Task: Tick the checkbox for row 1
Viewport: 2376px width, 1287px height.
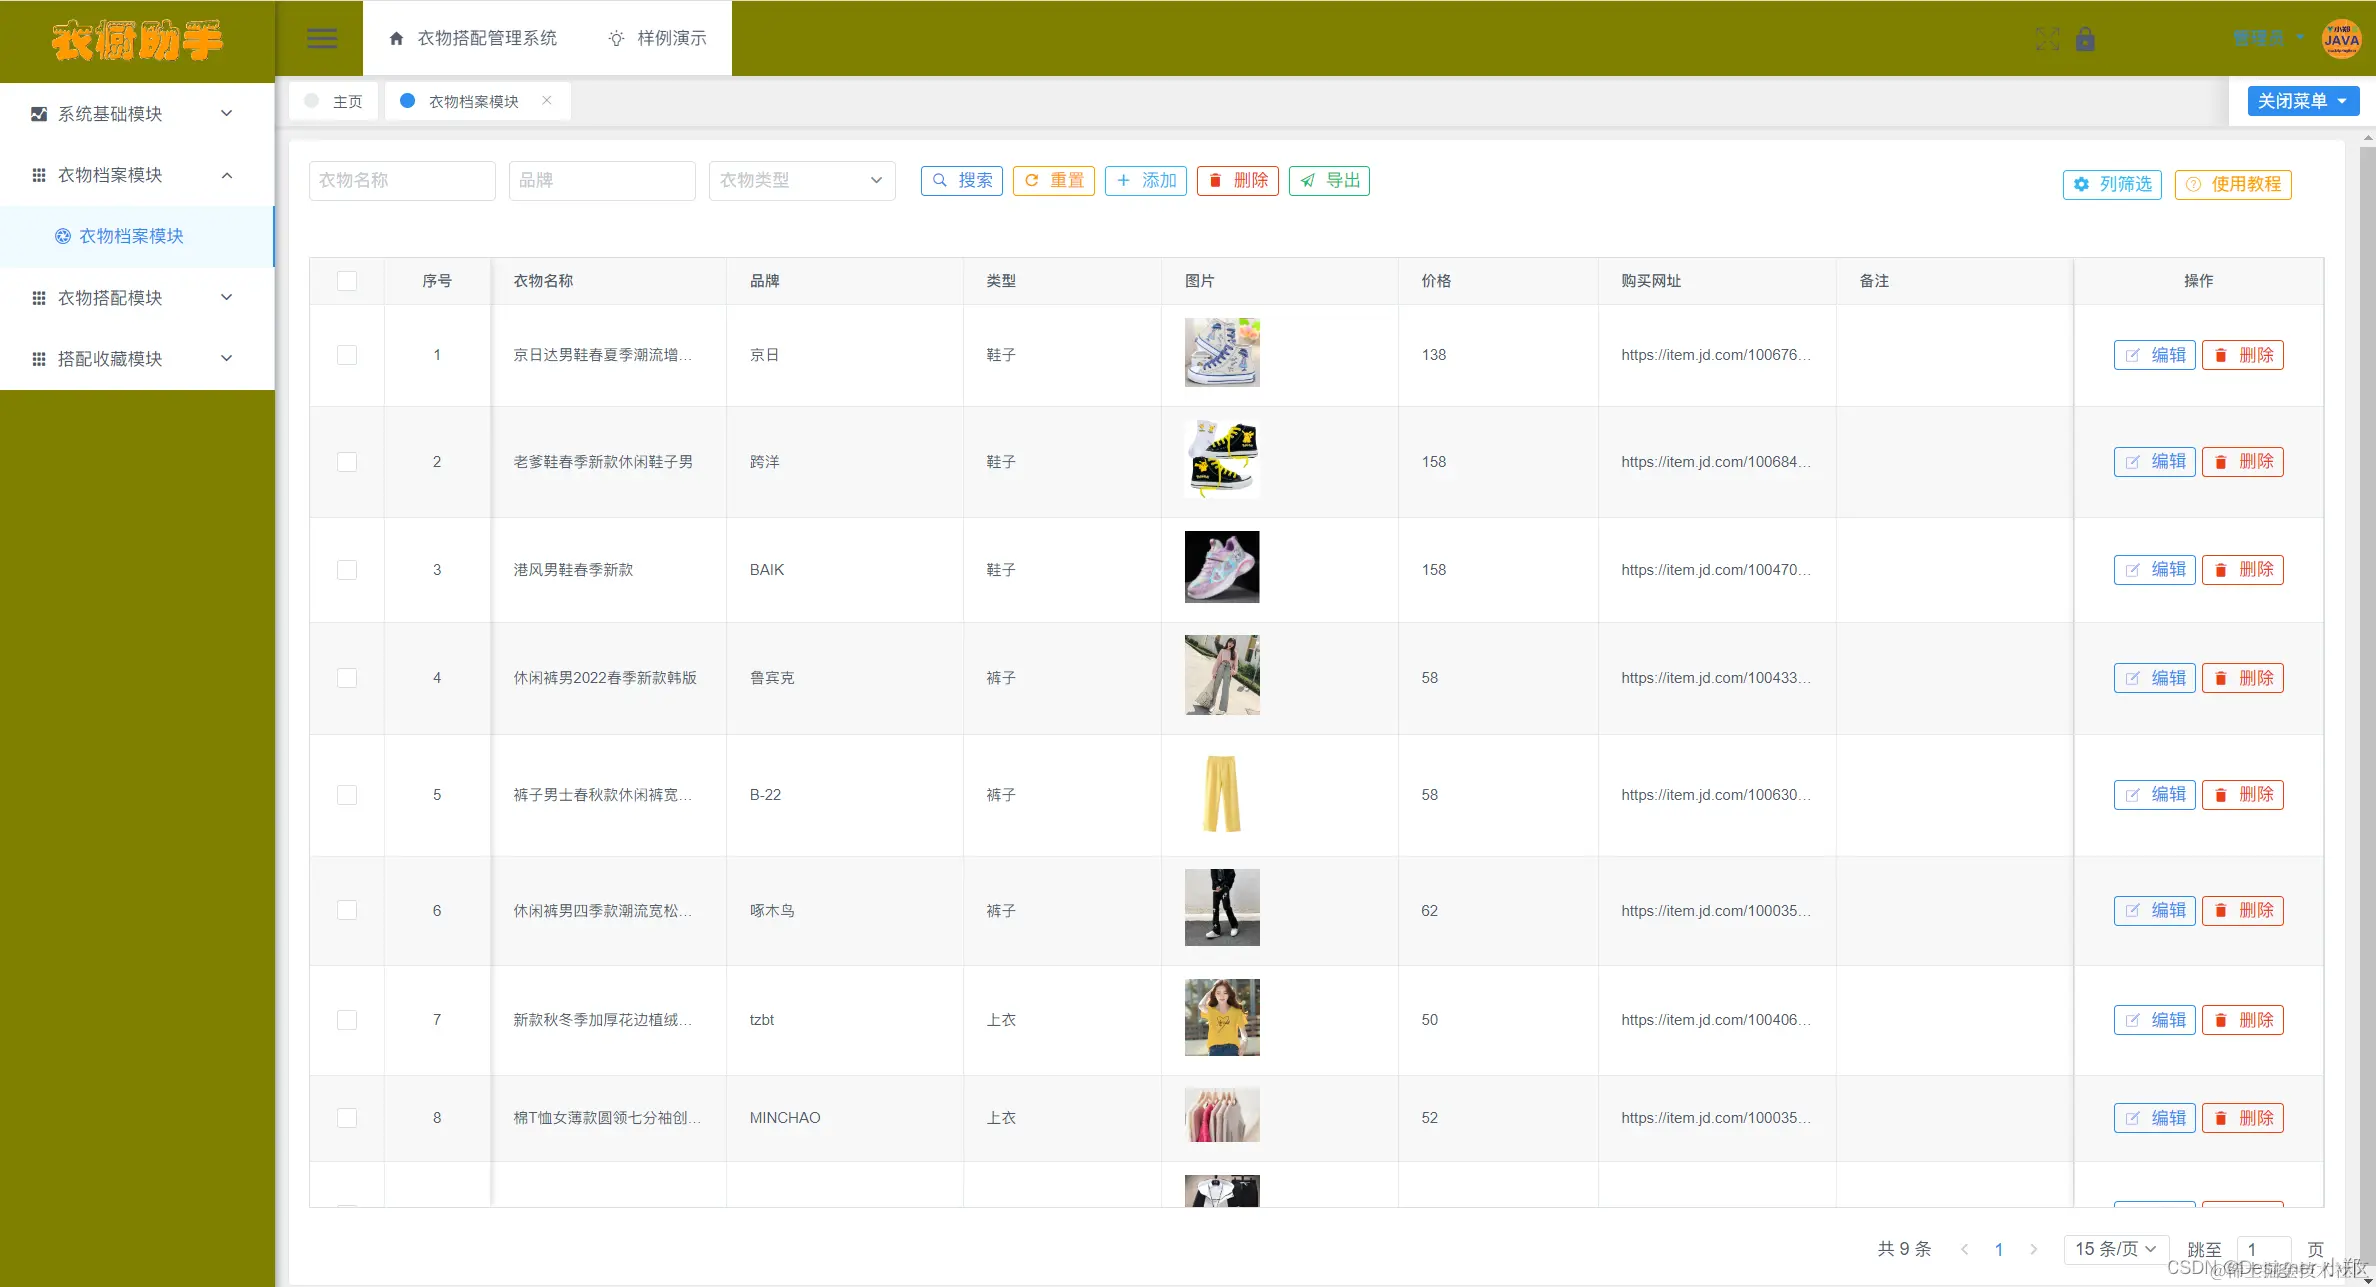Action: point(347,355)
